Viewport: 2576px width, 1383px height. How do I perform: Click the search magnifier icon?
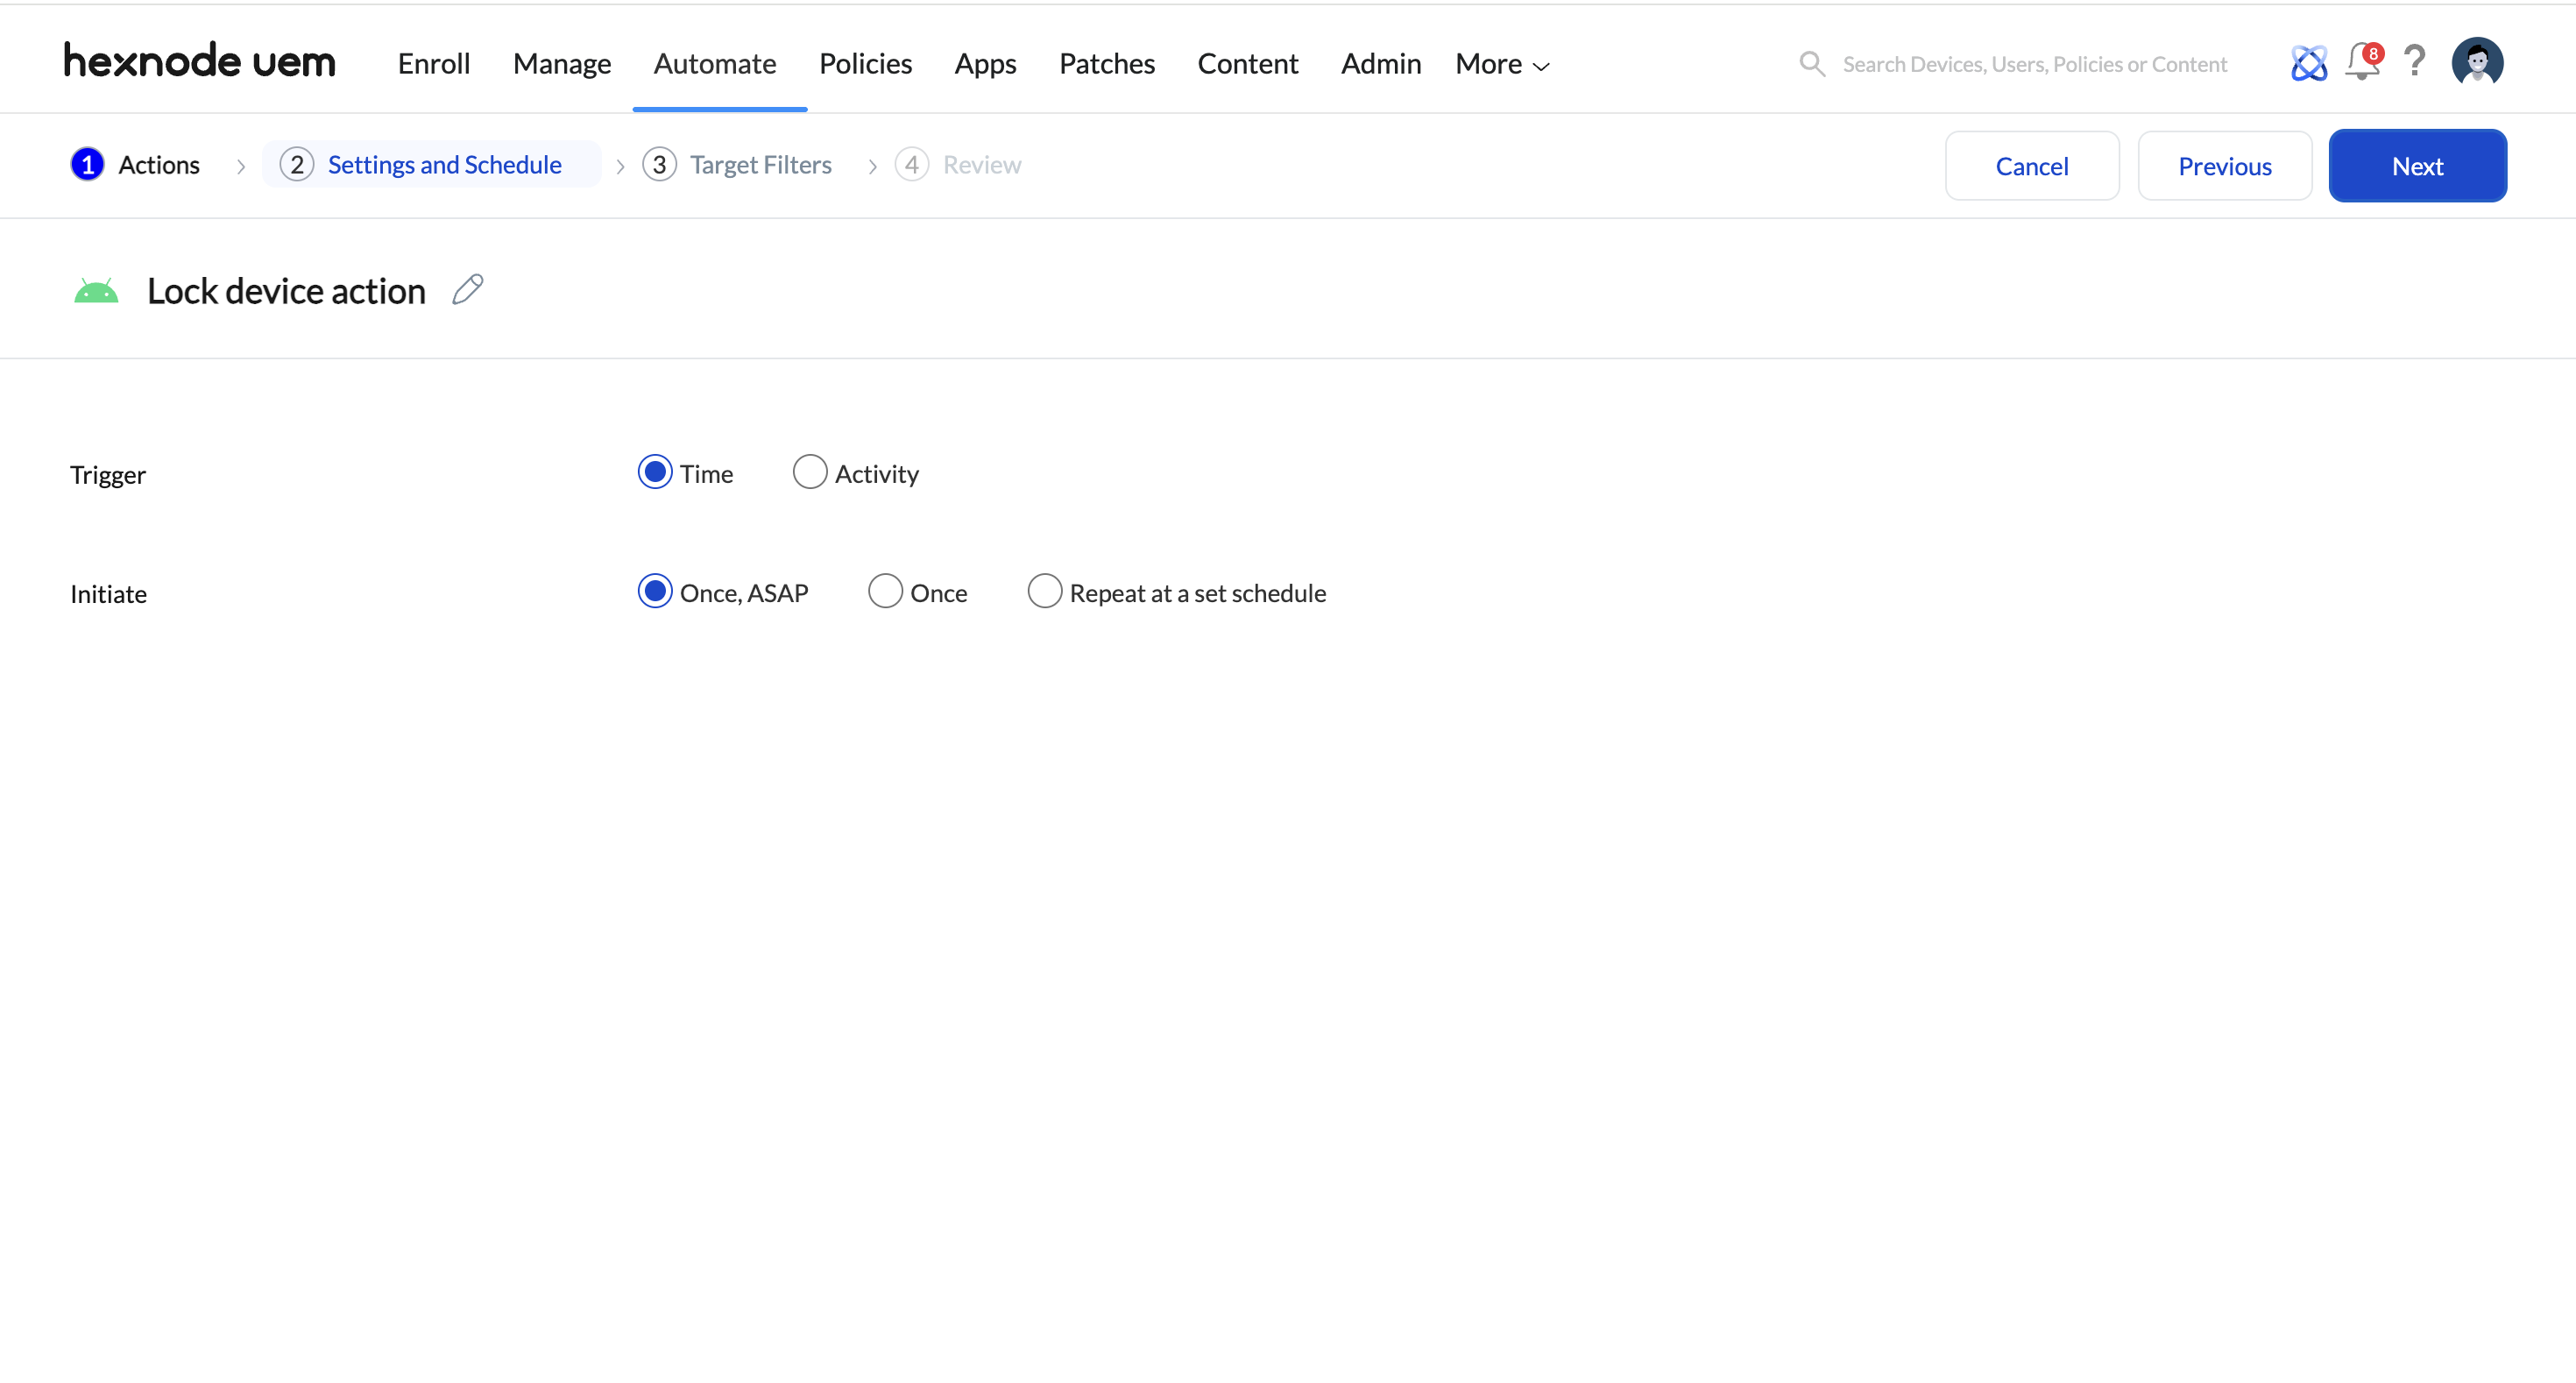click(1812, 63)
